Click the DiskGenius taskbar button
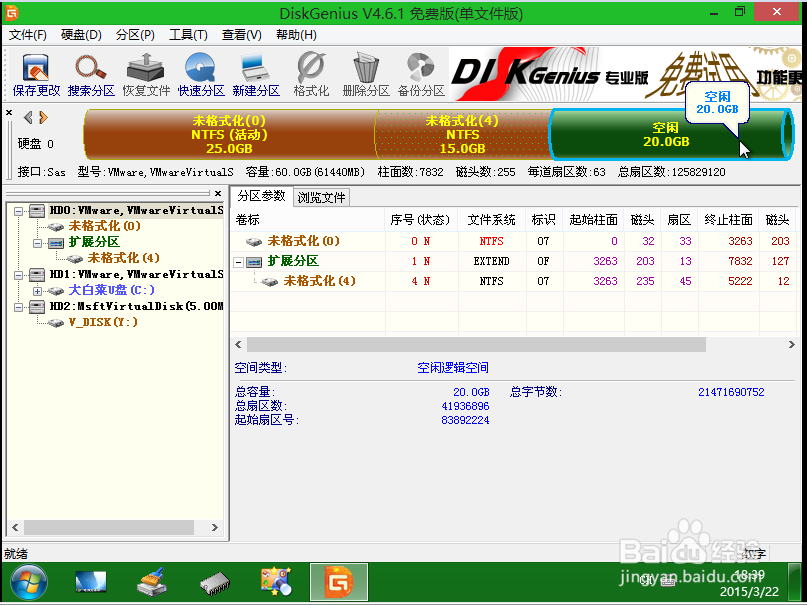The height and width of the screenshot is (605, 807). tap(339, 582)
